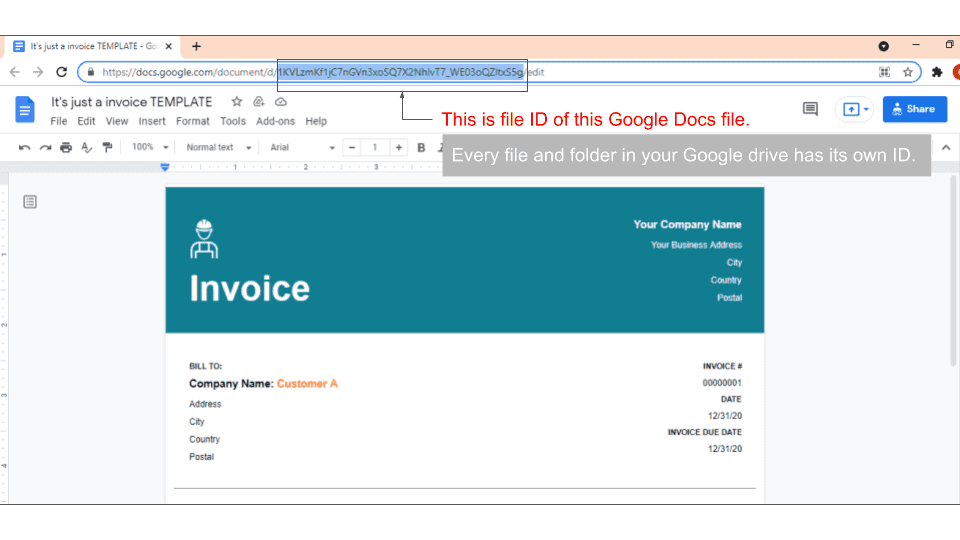
Task: Star the document next to its title
Action: (x=237, y=102)
